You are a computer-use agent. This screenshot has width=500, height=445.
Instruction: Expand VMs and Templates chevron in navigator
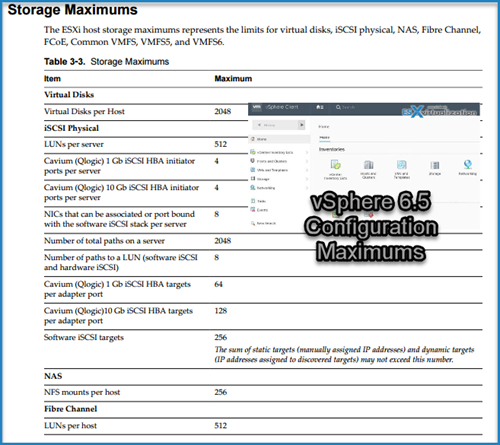point(307,170)
